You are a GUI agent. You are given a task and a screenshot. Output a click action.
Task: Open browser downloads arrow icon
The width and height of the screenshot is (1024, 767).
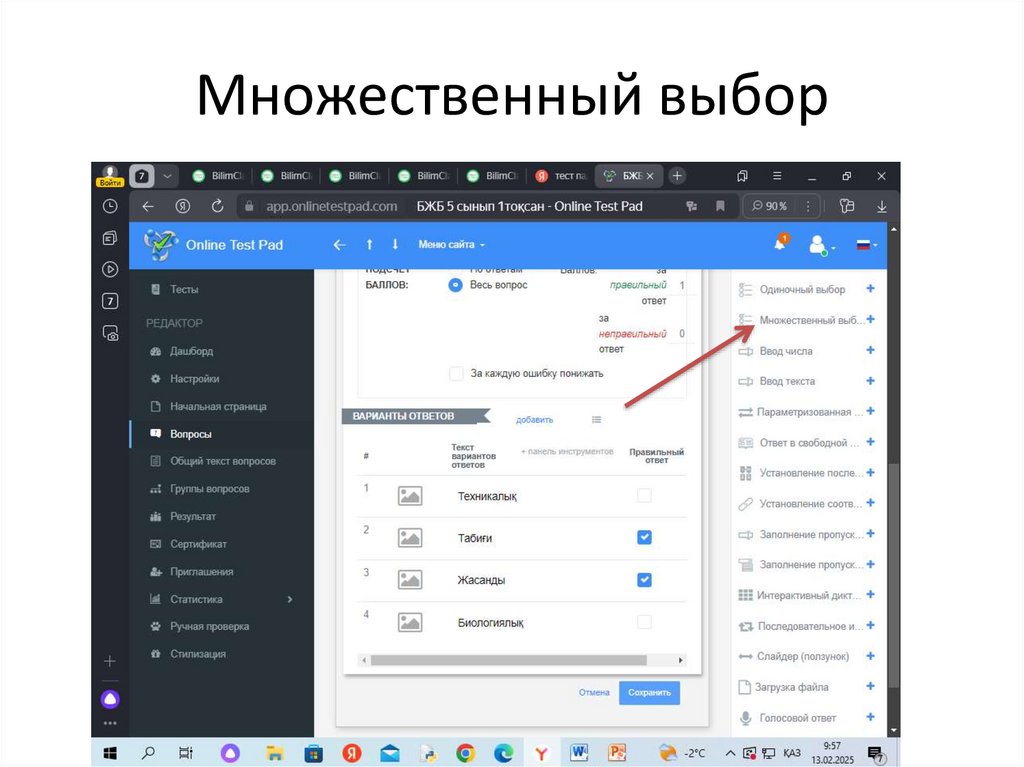point(881,206)
